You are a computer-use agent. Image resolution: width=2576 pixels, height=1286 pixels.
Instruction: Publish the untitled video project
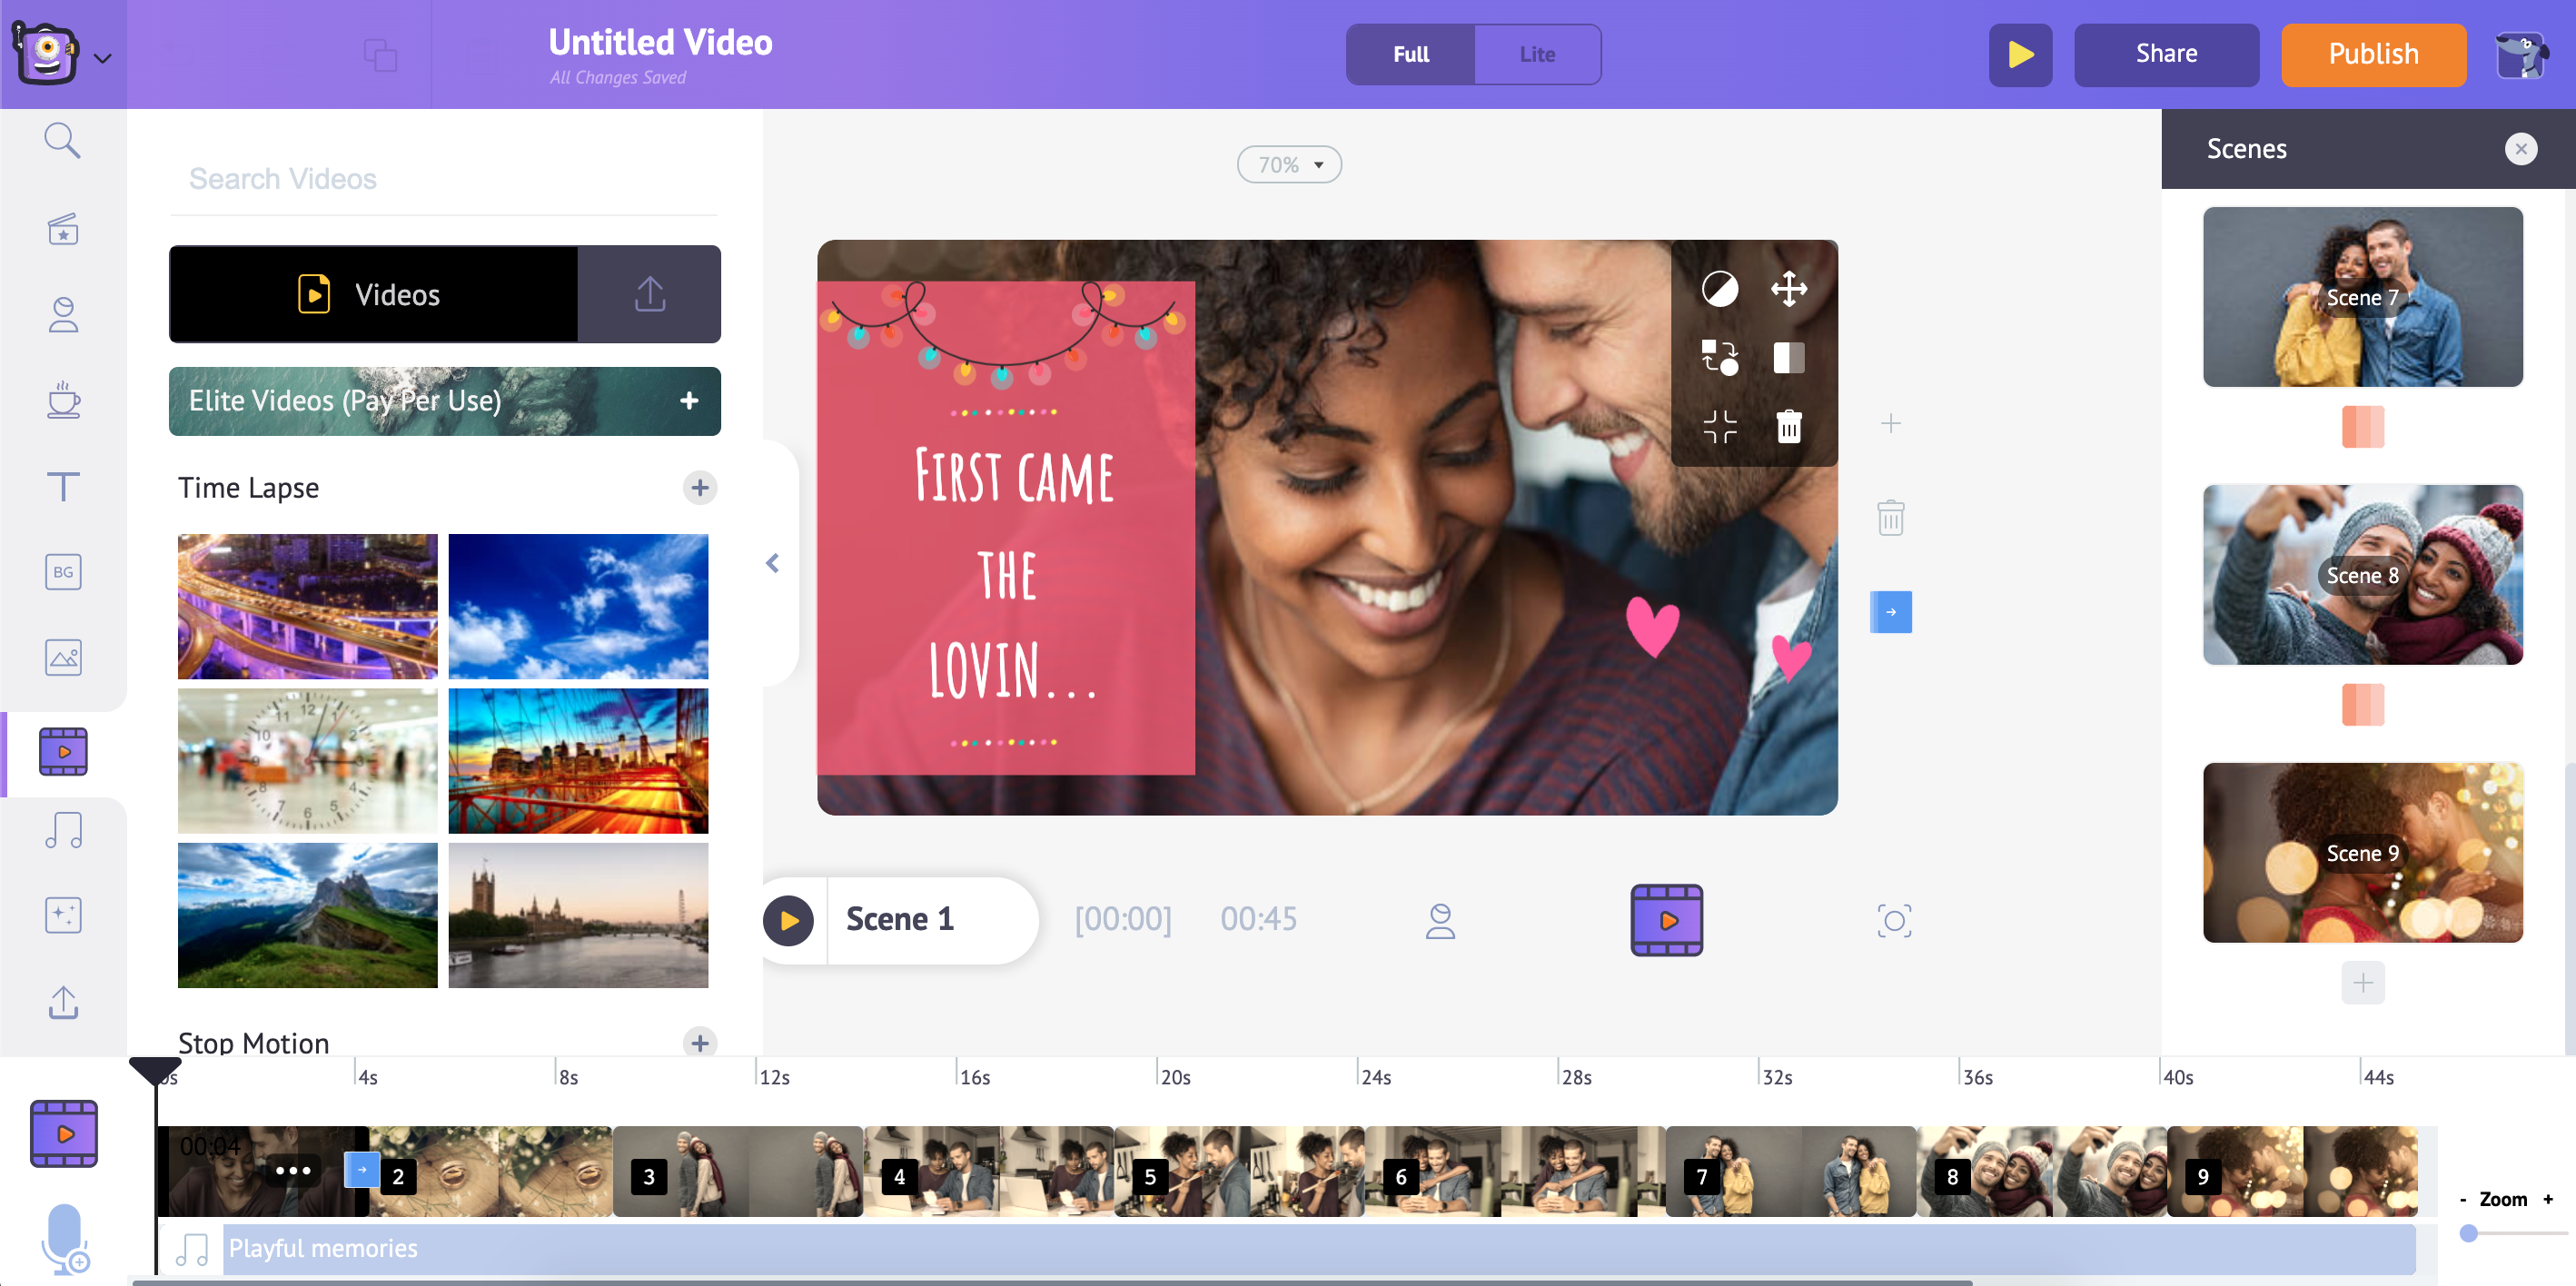pyautogui.click(x=2374, y=53)
